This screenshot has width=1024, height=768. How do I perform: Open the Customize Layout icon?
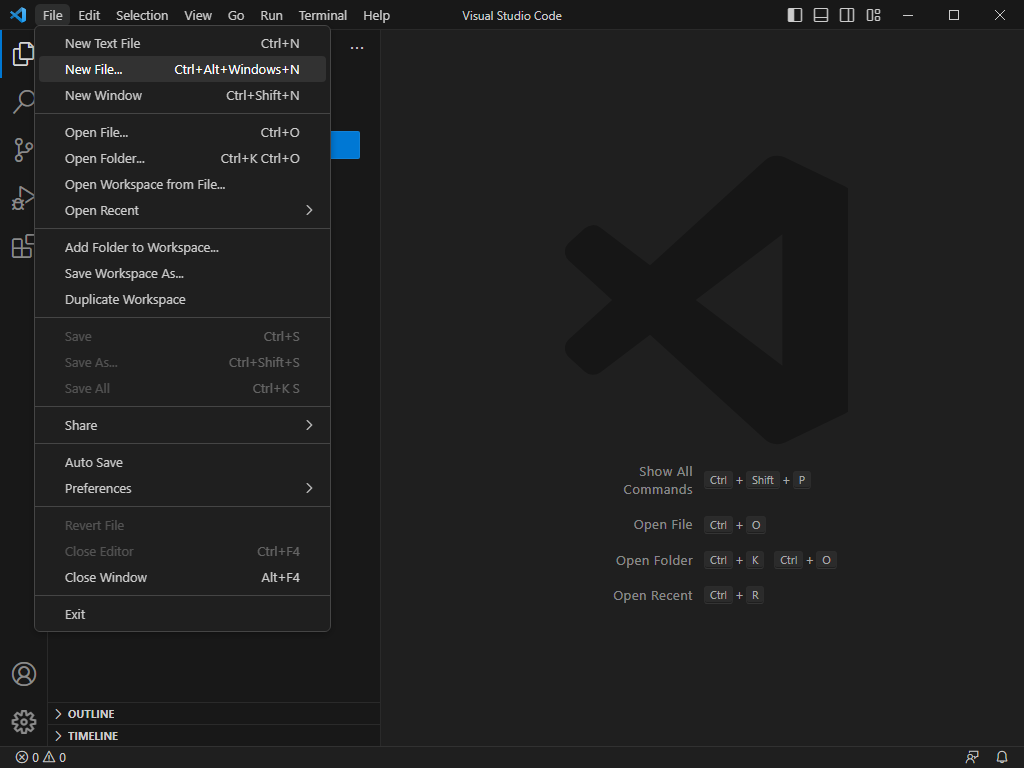click(x=873, y=15)
